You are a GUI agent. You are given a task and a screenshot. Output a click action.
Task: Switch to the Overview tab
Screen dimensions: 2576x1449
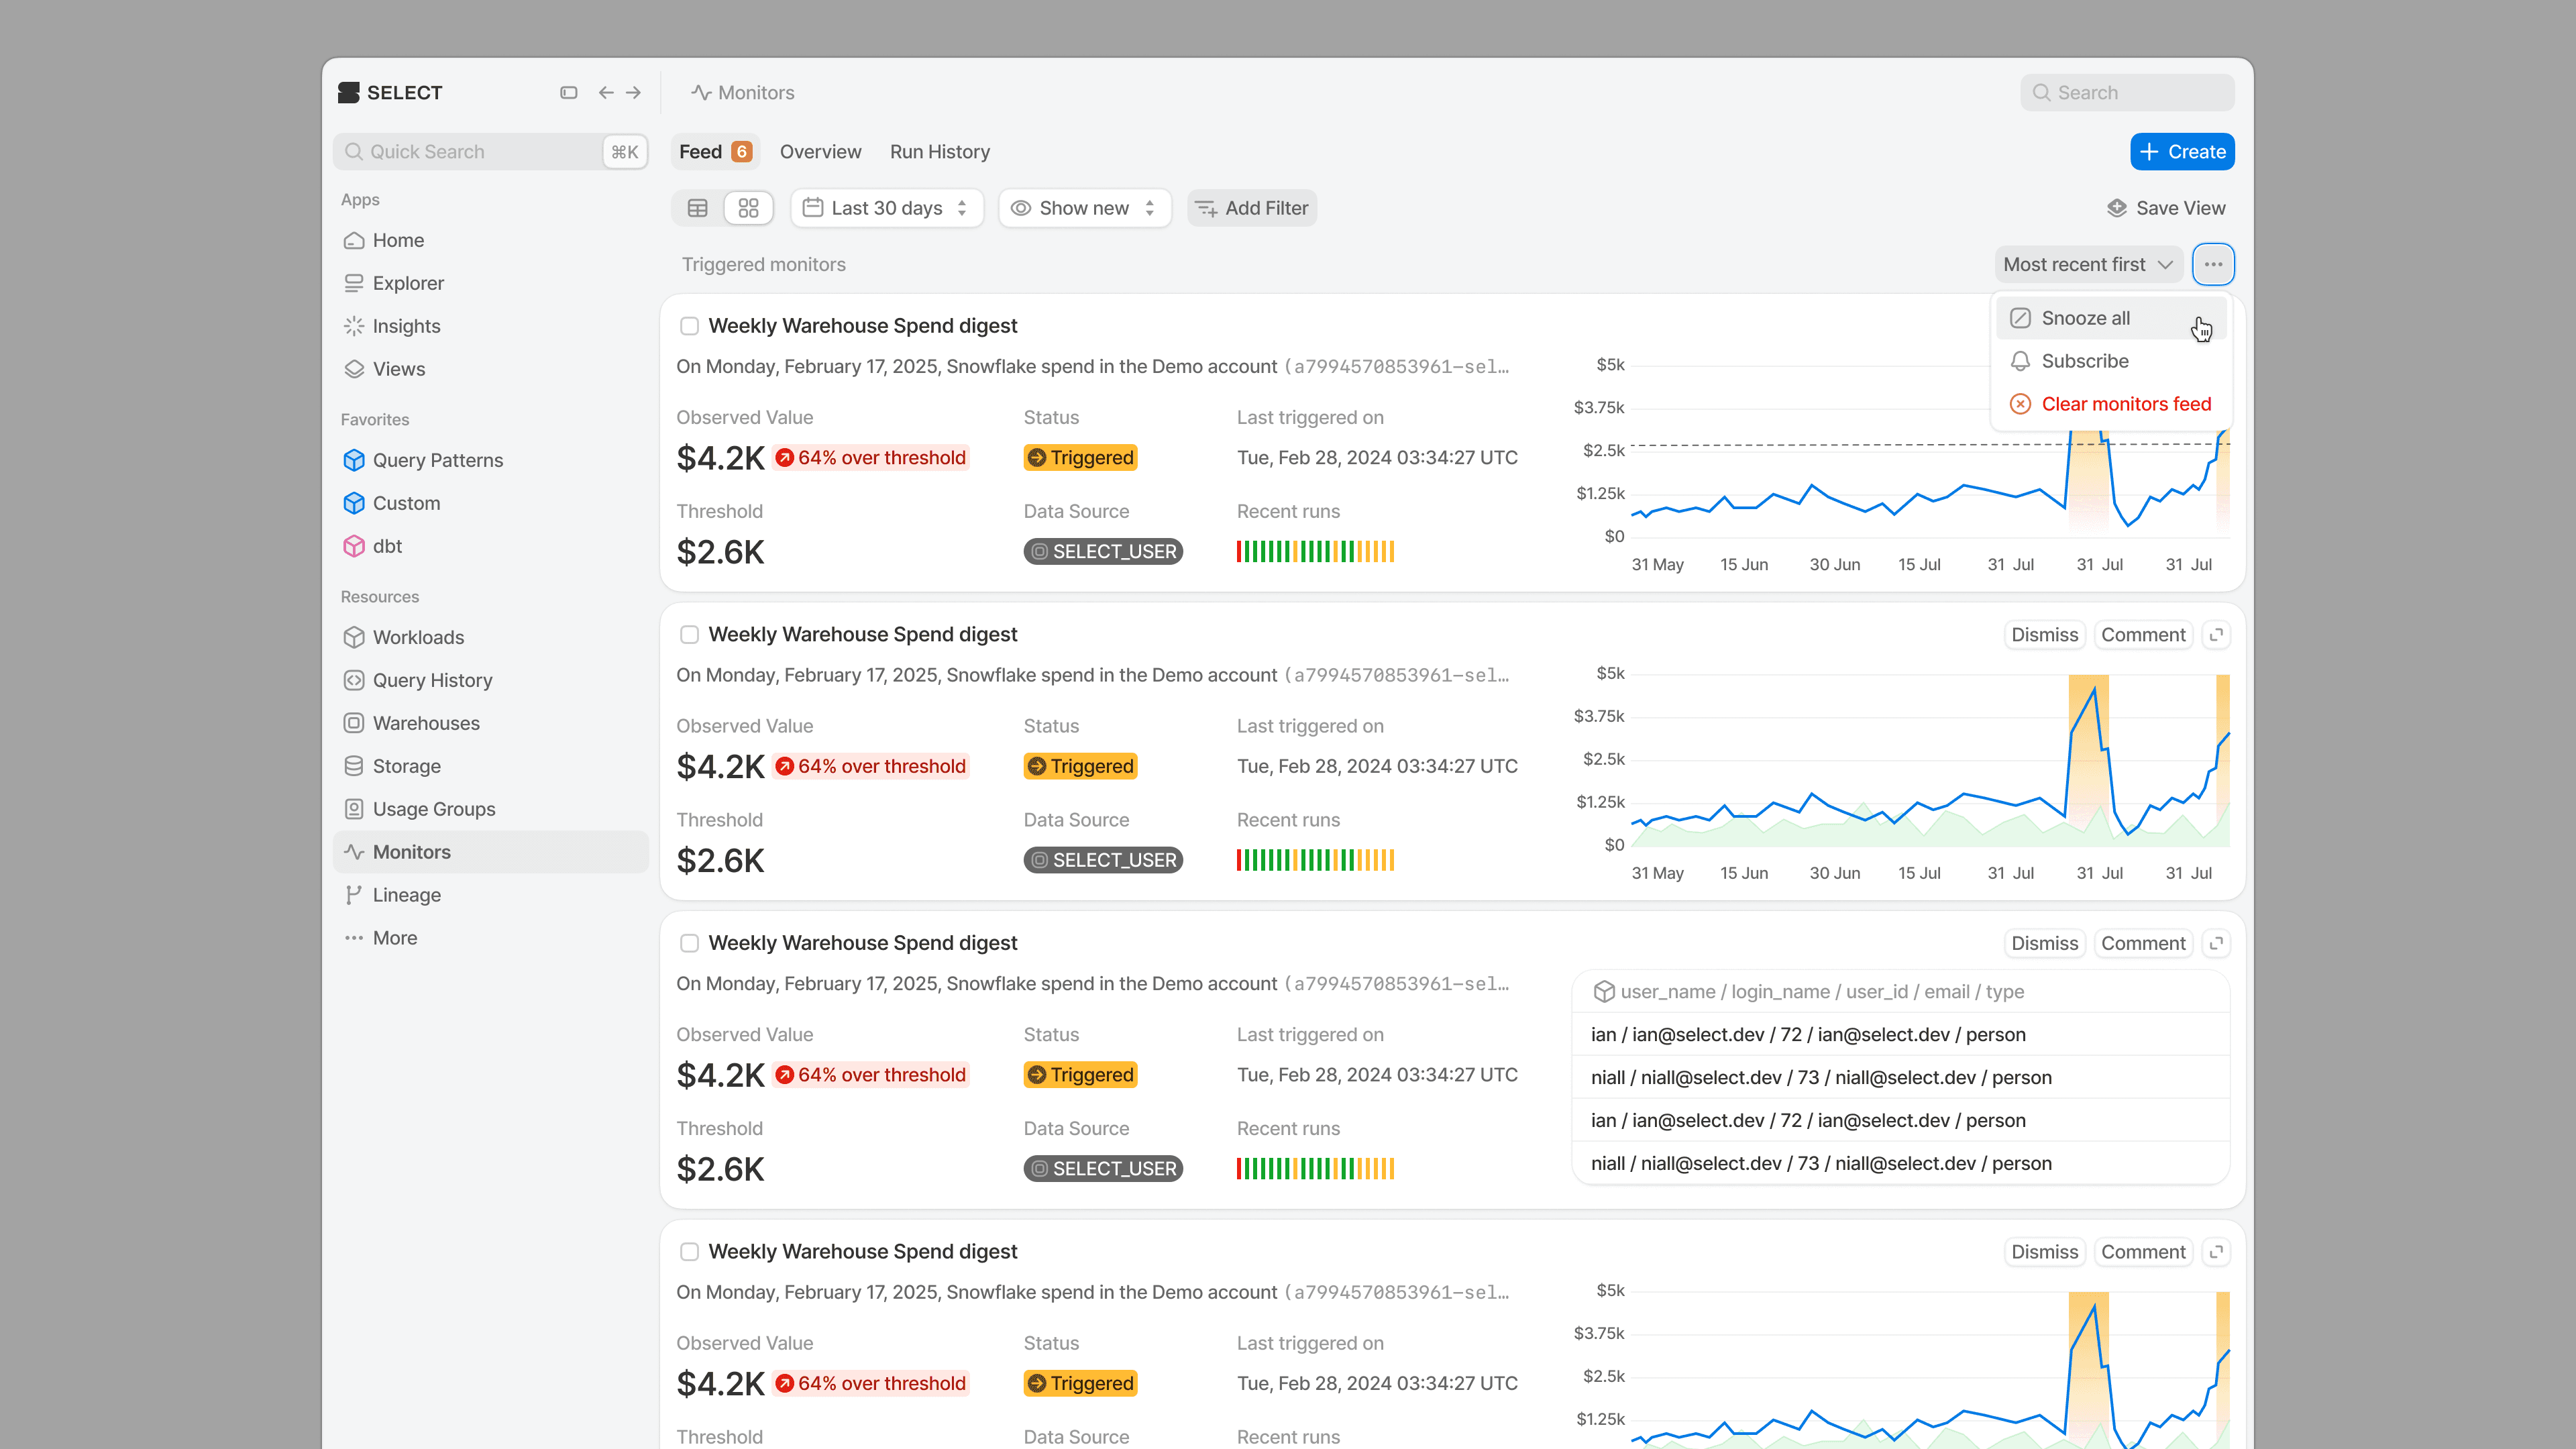820,152
